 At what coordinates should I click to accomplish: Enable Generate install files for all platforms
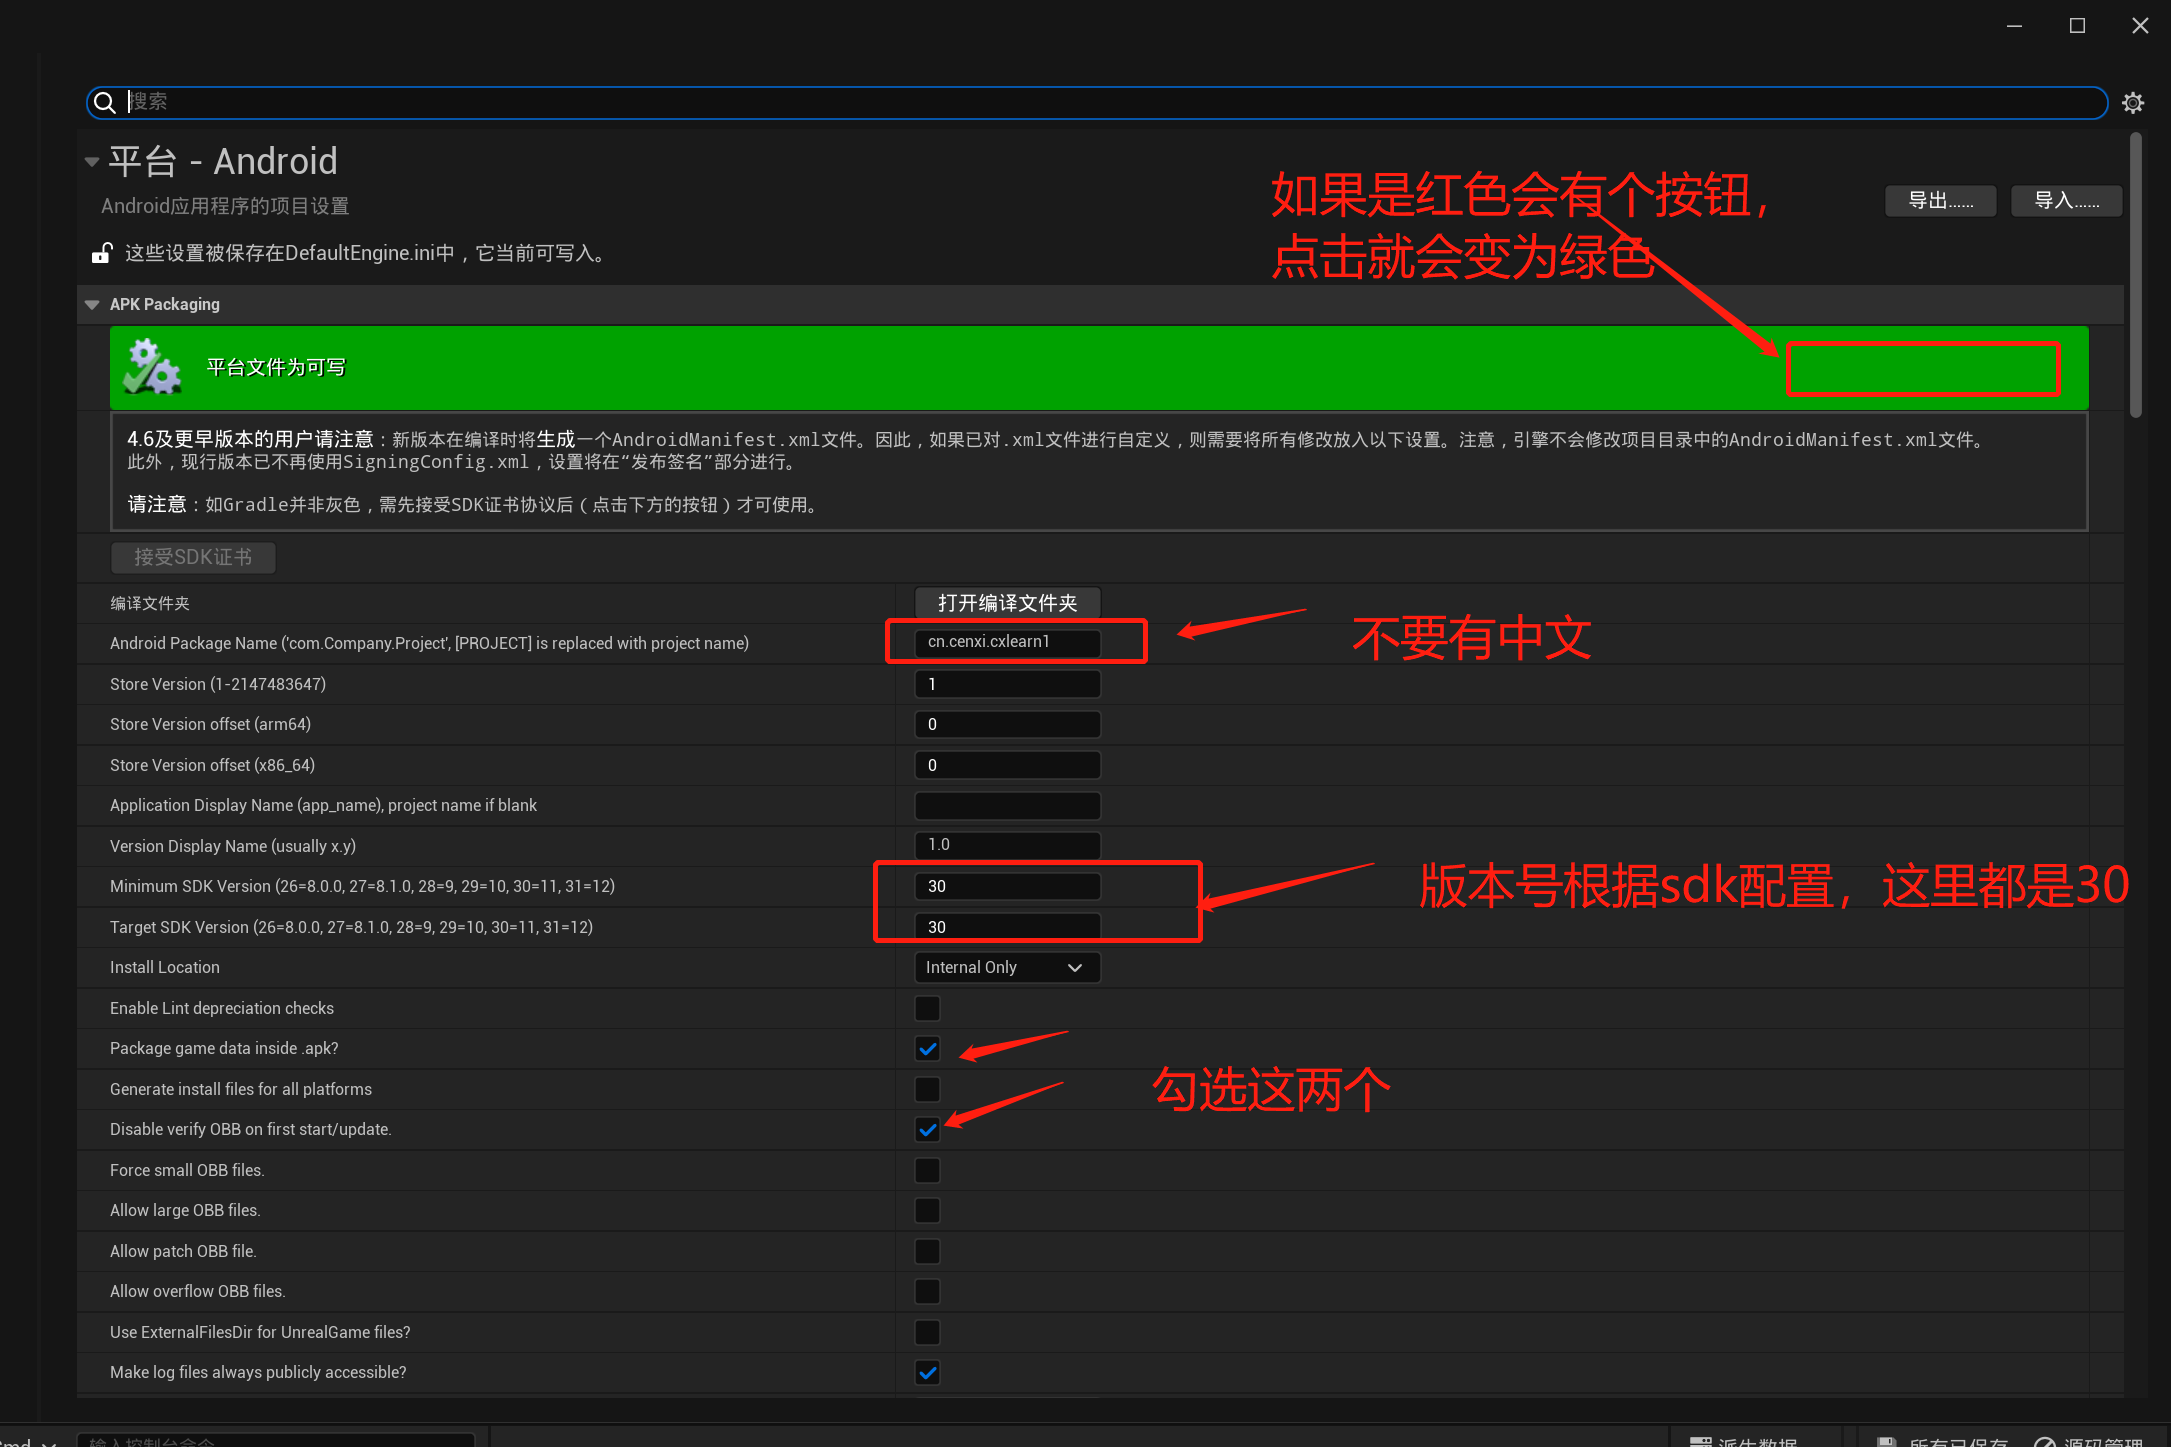coord(927,1089)
